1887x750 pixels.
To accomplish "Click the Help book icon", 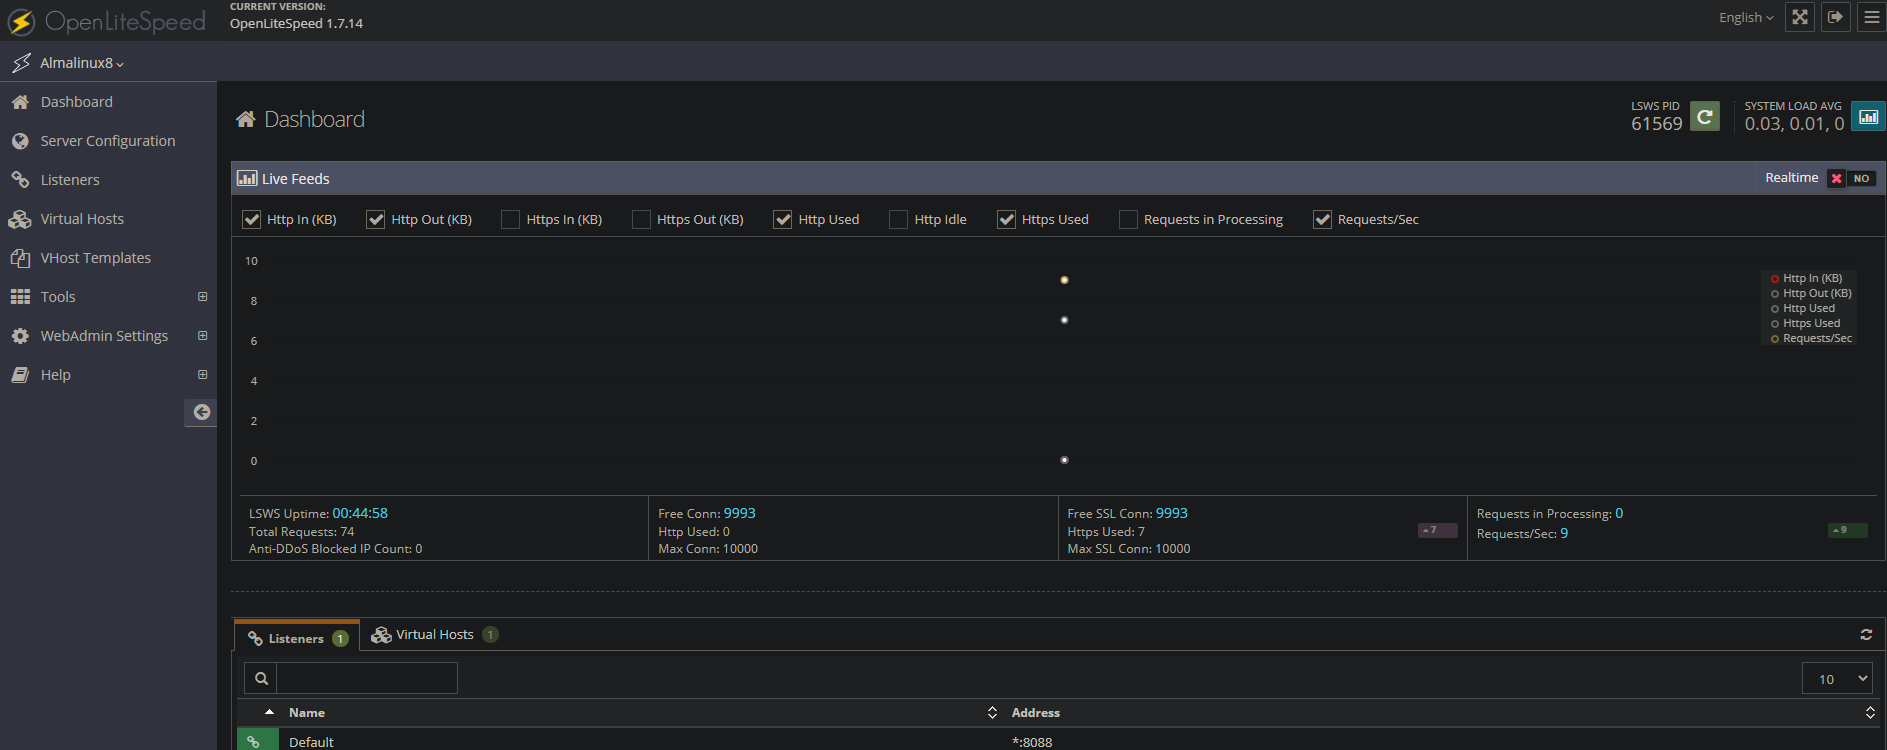I will (x=20, y=375).
